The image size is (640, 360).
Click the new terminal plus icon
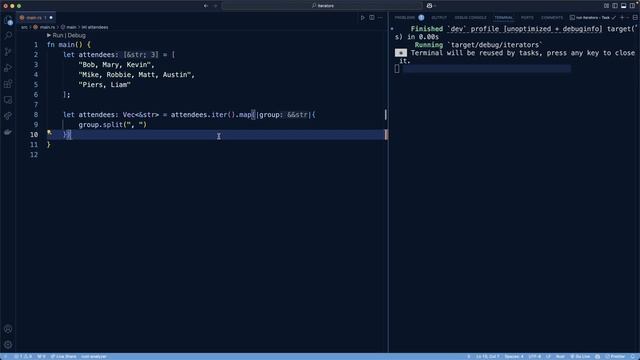pos(622,18)
